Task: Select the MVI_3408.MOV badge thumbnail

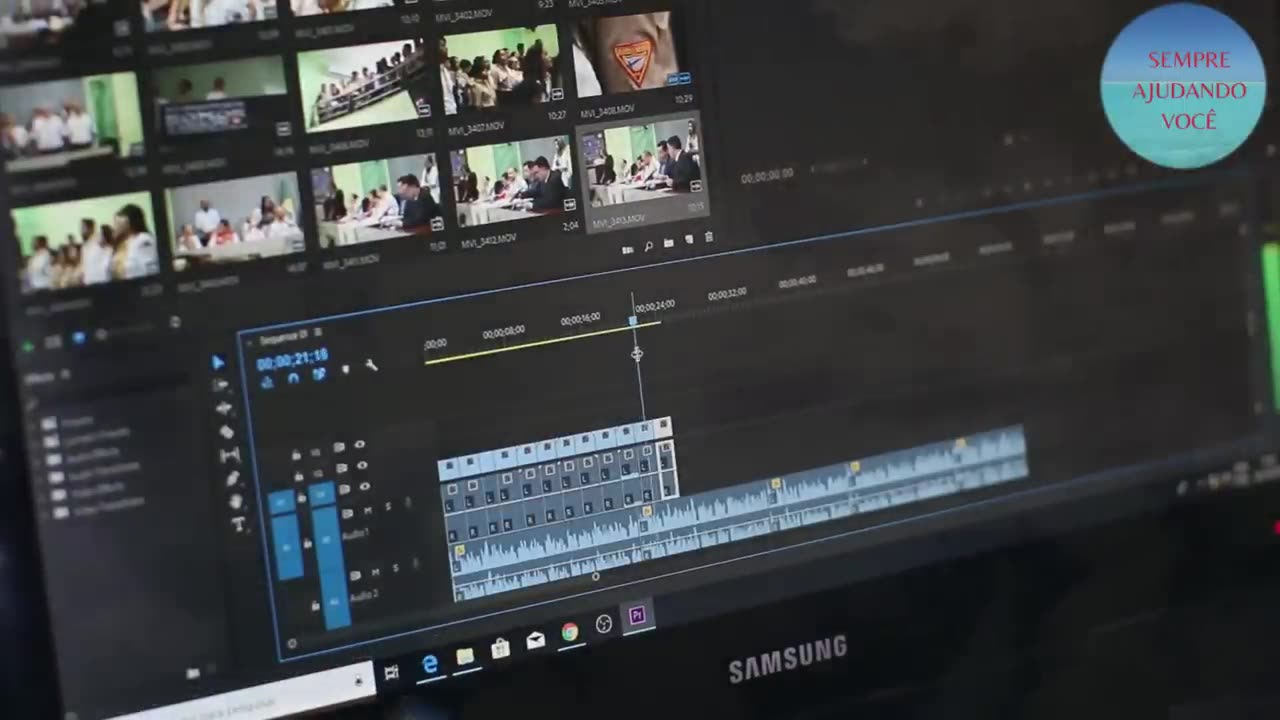Action: [x=627, y=54]
